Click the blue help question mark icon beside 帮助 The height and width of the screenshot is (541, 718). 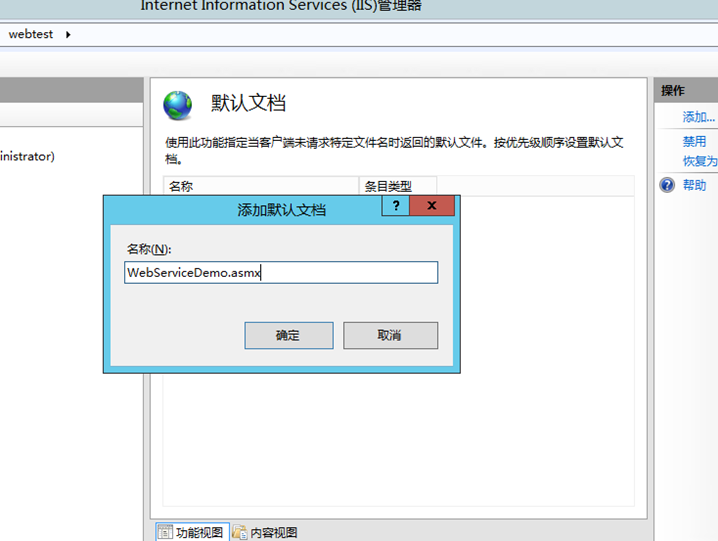667,185
